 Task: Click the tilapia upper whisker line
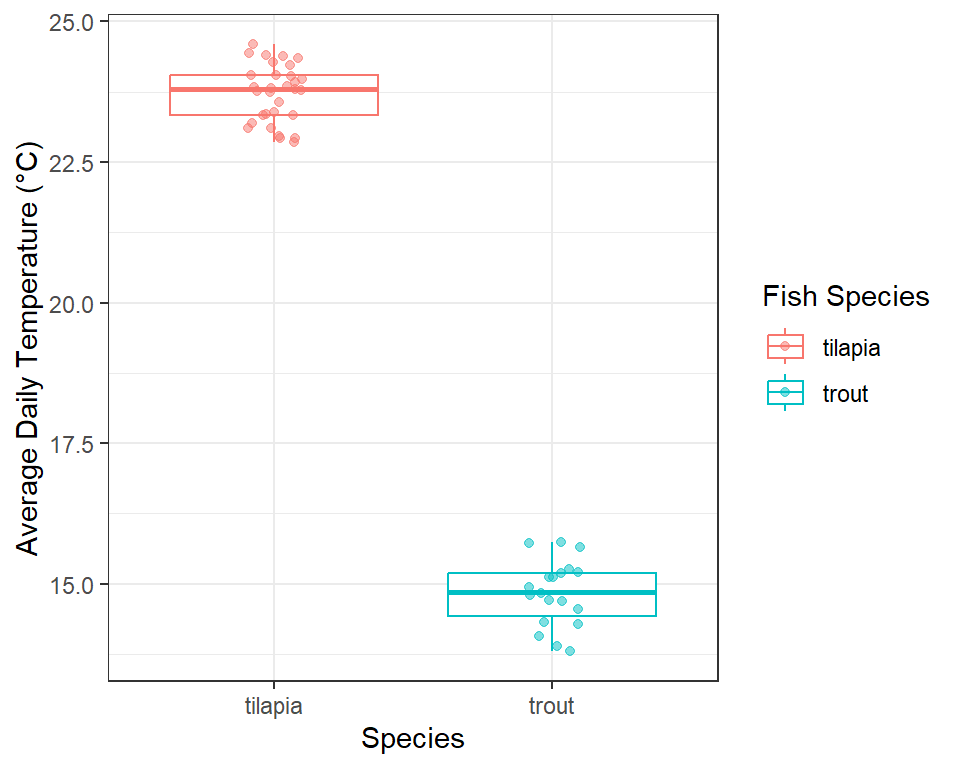point(274,59)
